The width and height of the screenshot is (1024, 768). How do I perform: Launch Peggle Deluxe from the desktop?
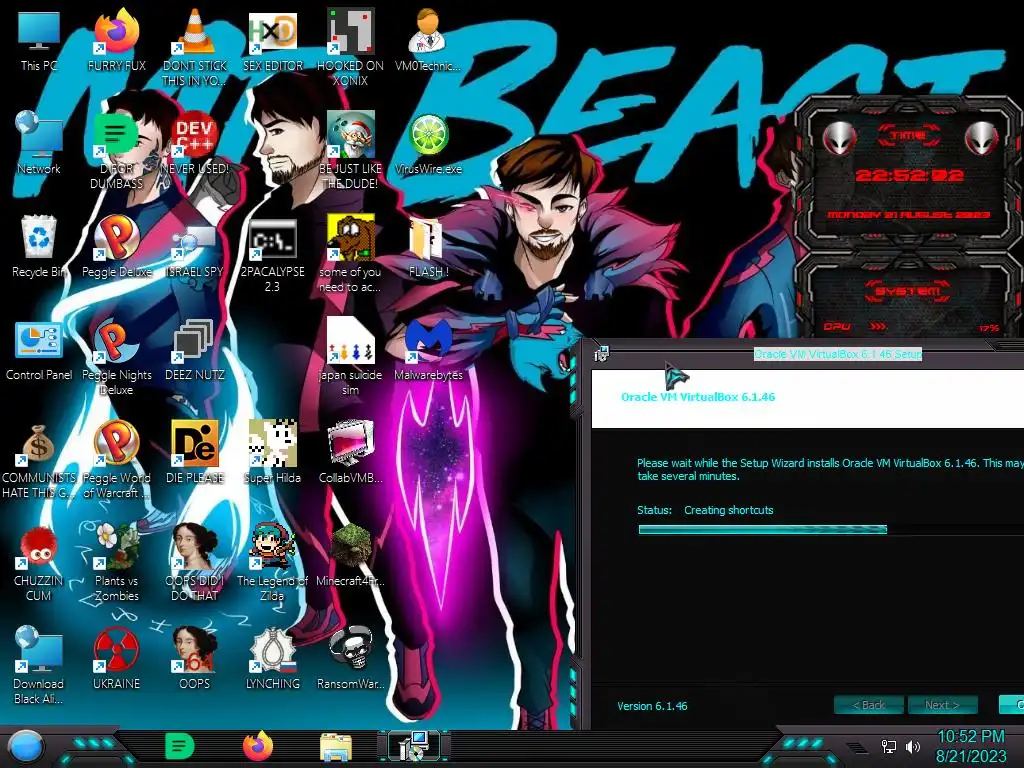coord(116,246)
